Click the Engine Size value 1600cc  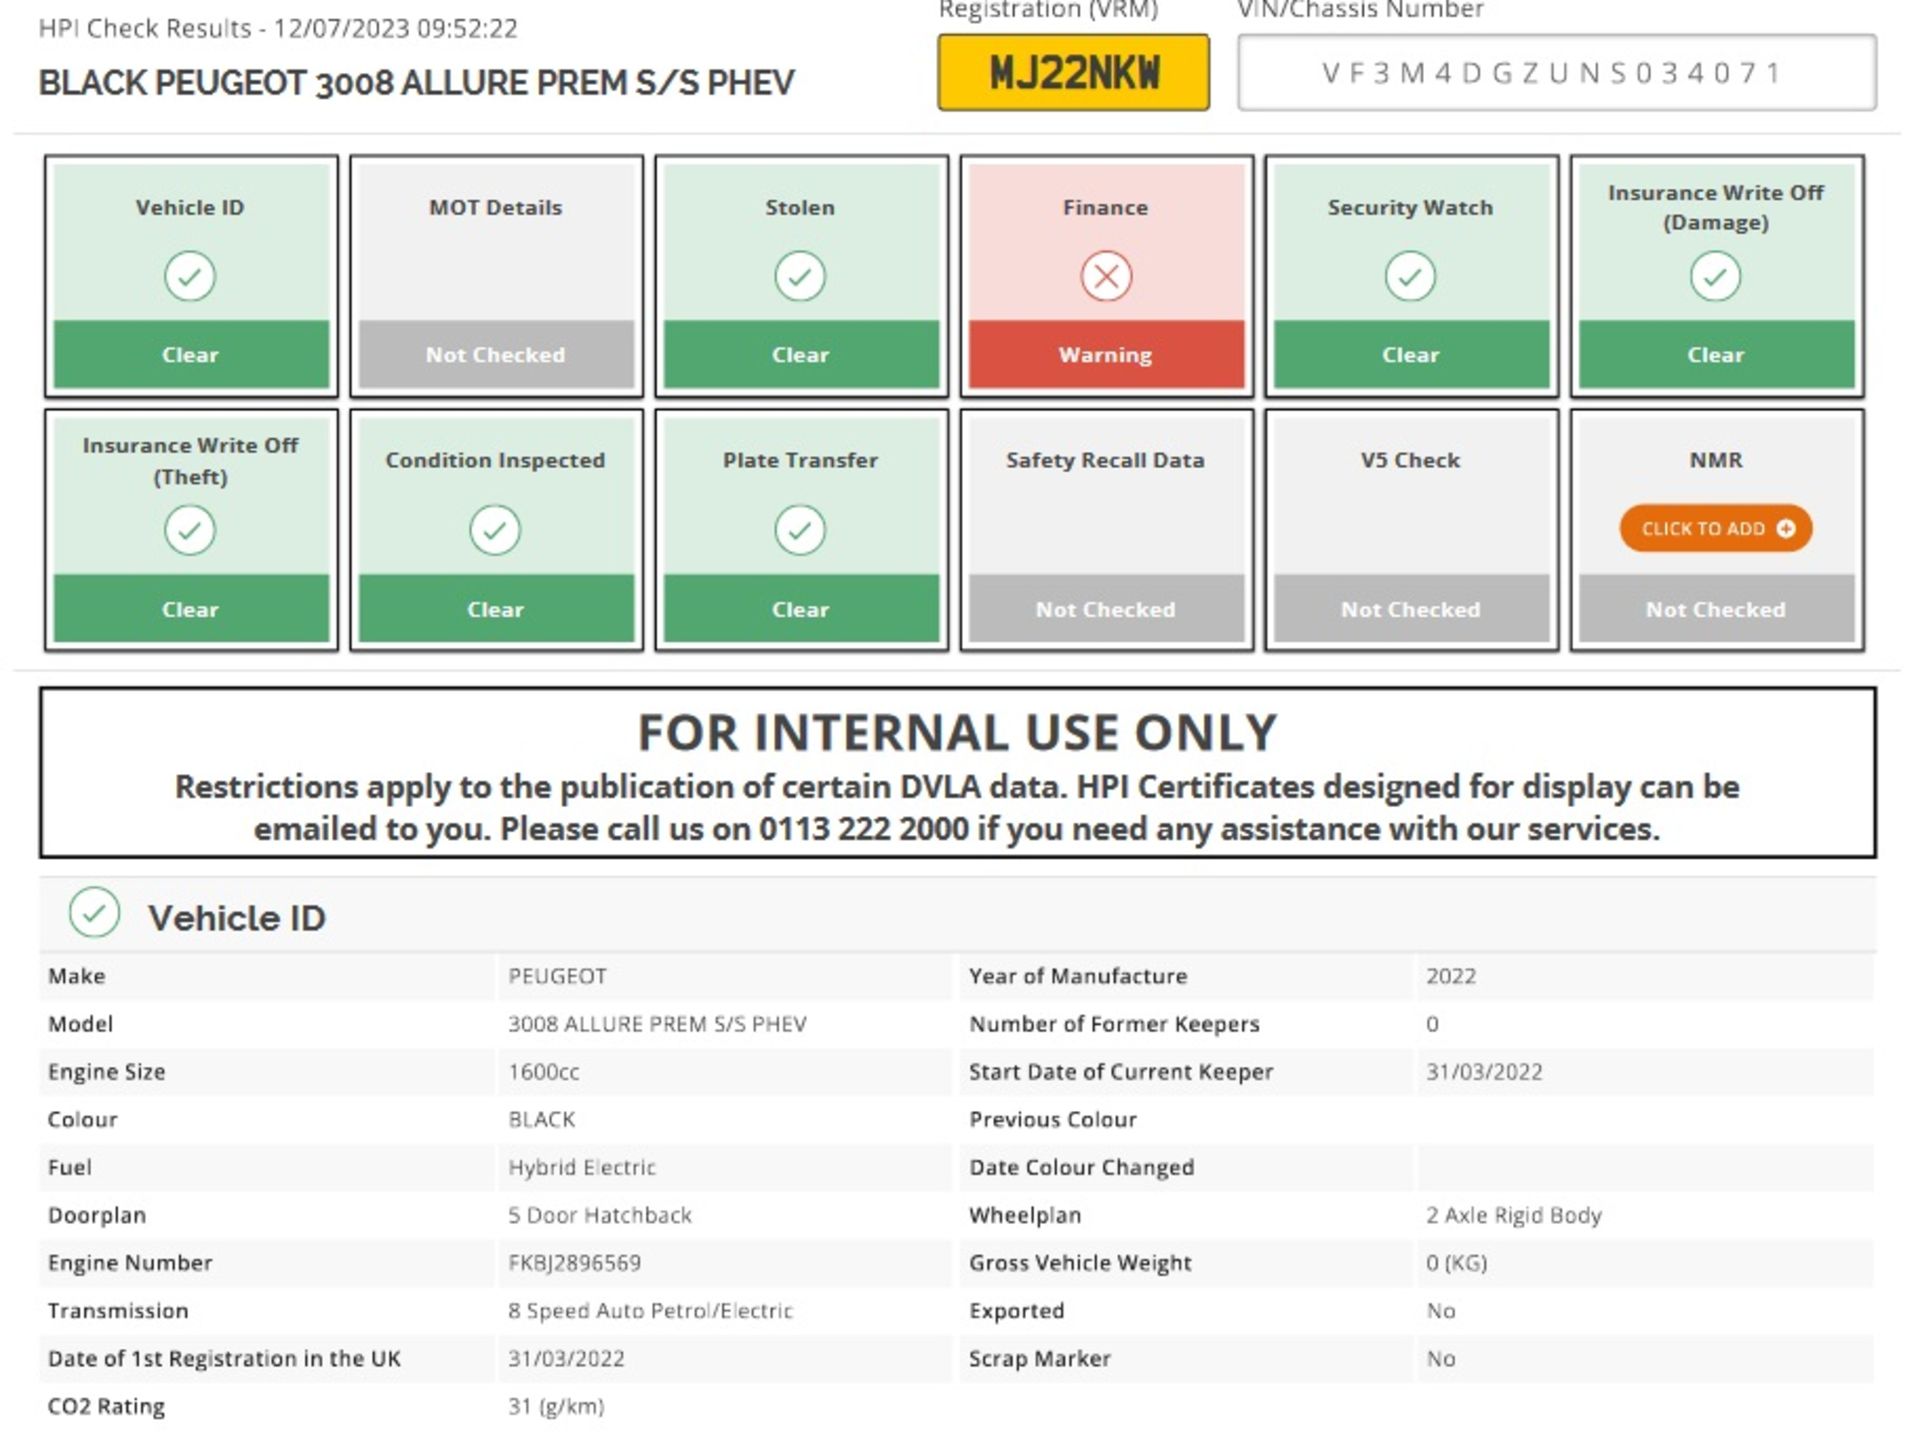543,1072
